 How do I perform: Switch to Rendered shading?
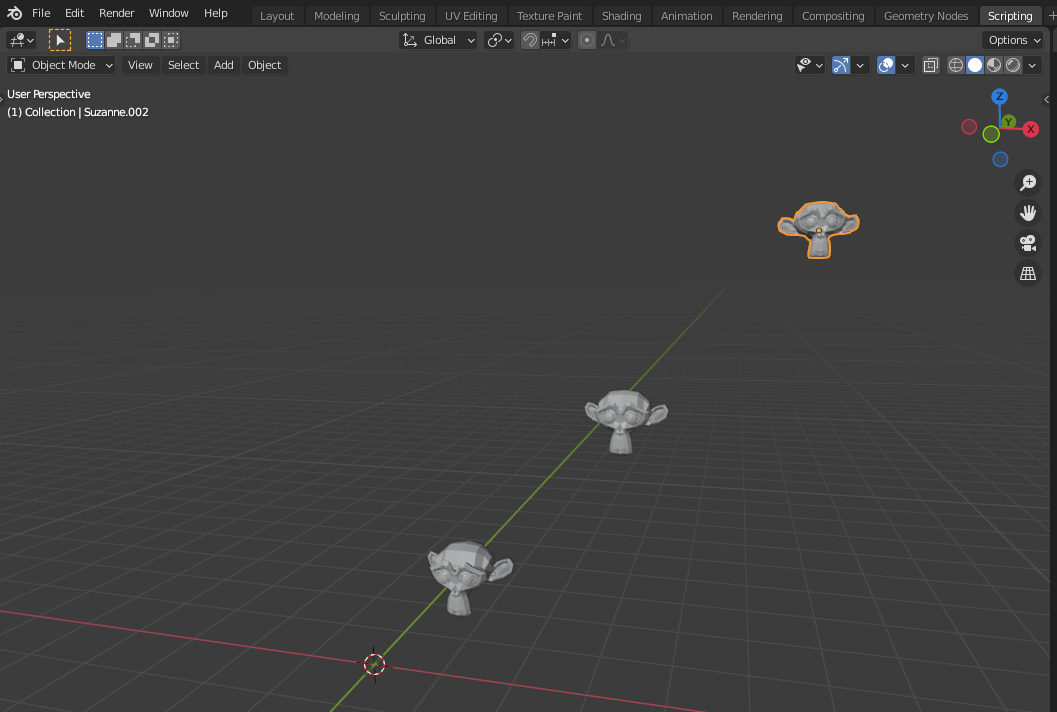(x=1013, y=65)
